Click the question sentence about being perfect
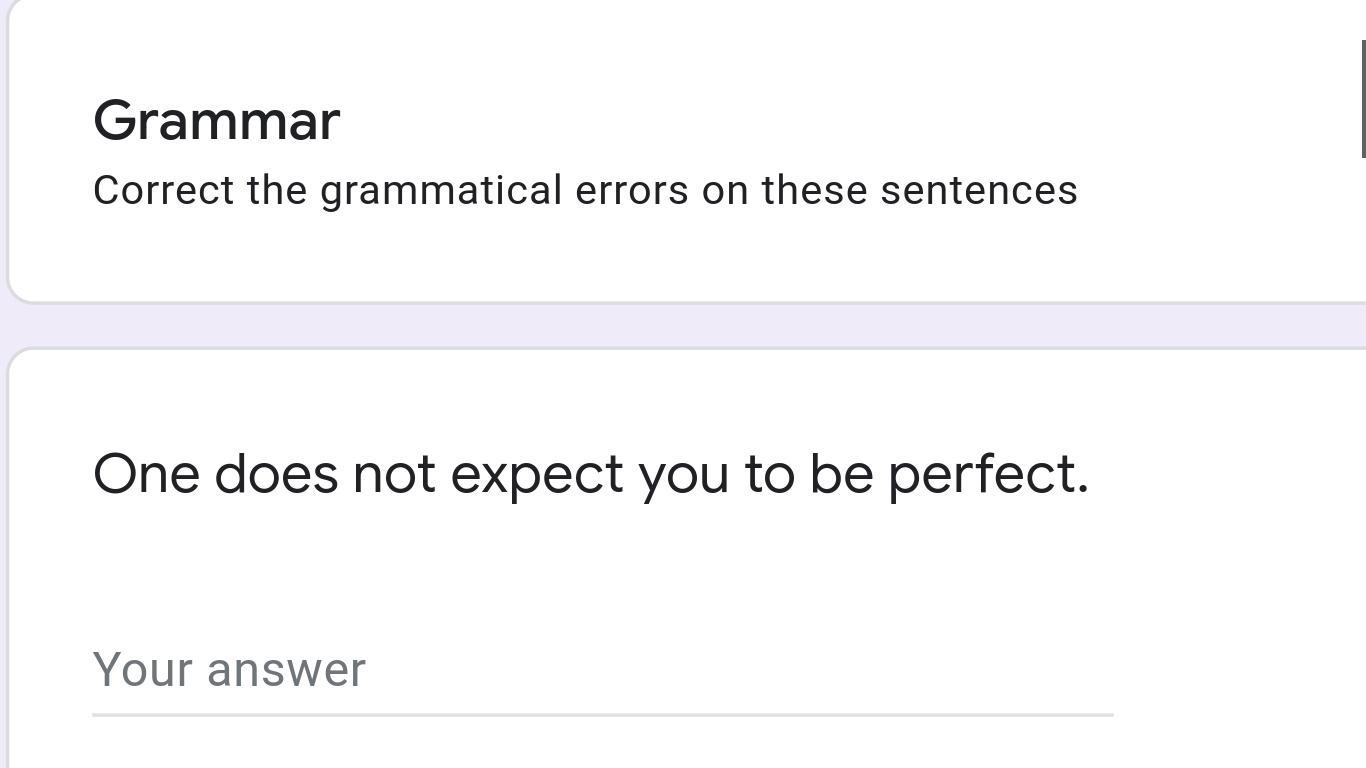Screen dimensions: 1366x768 tap(590, 474)
